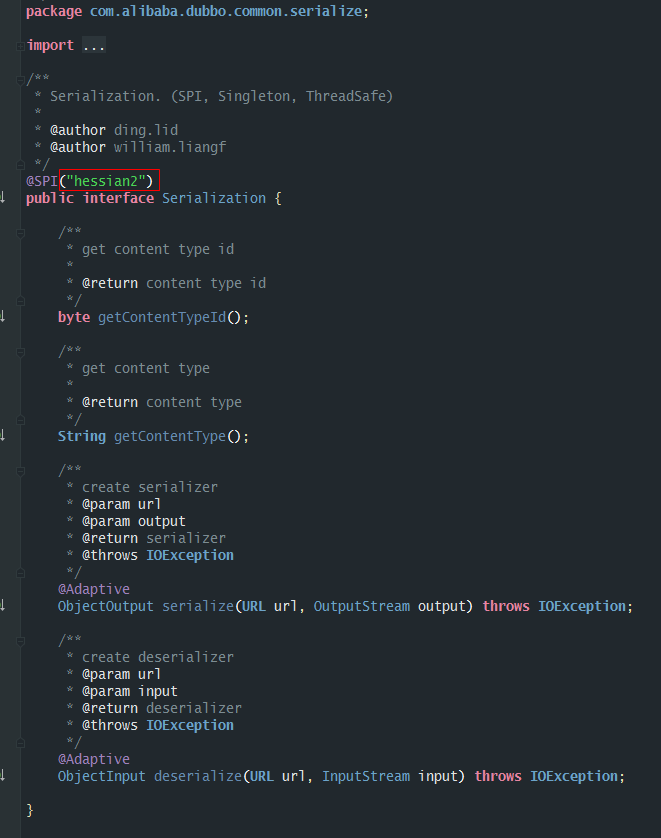Click the folded "..." placeholder after import
The width and height of the screenshot is (661, 838).
94,46
